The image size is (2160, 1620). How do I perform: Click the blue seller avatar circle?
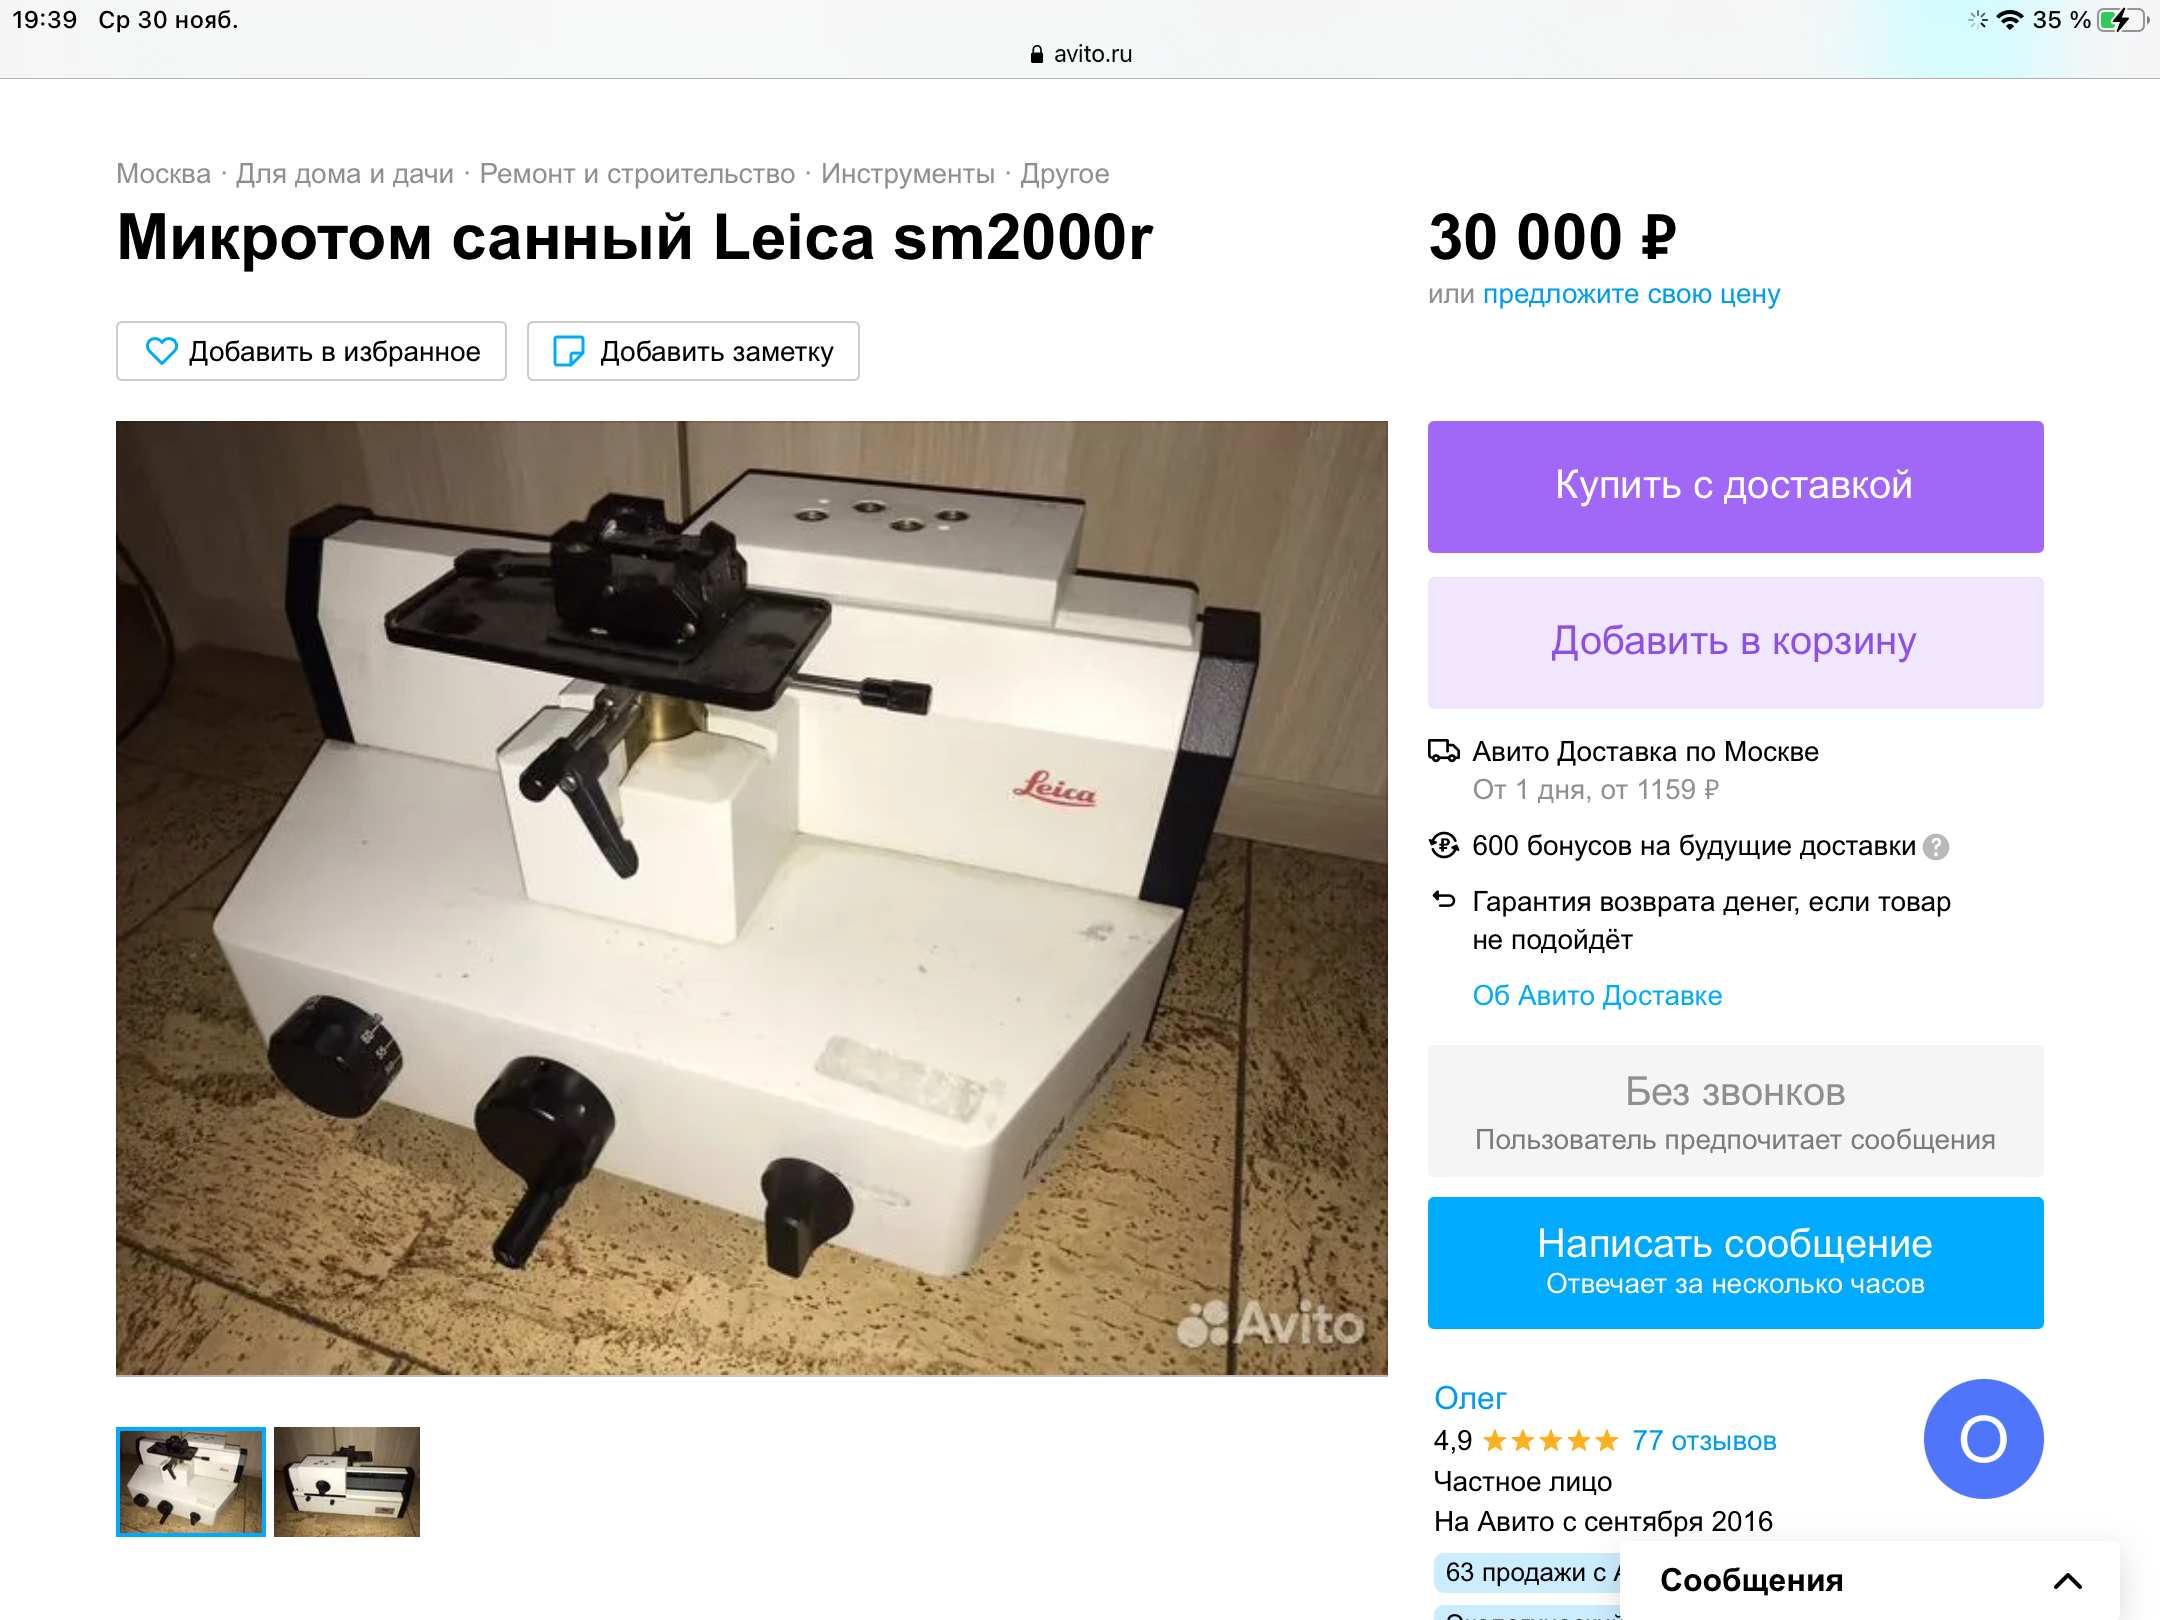tap(1983, 1439)
